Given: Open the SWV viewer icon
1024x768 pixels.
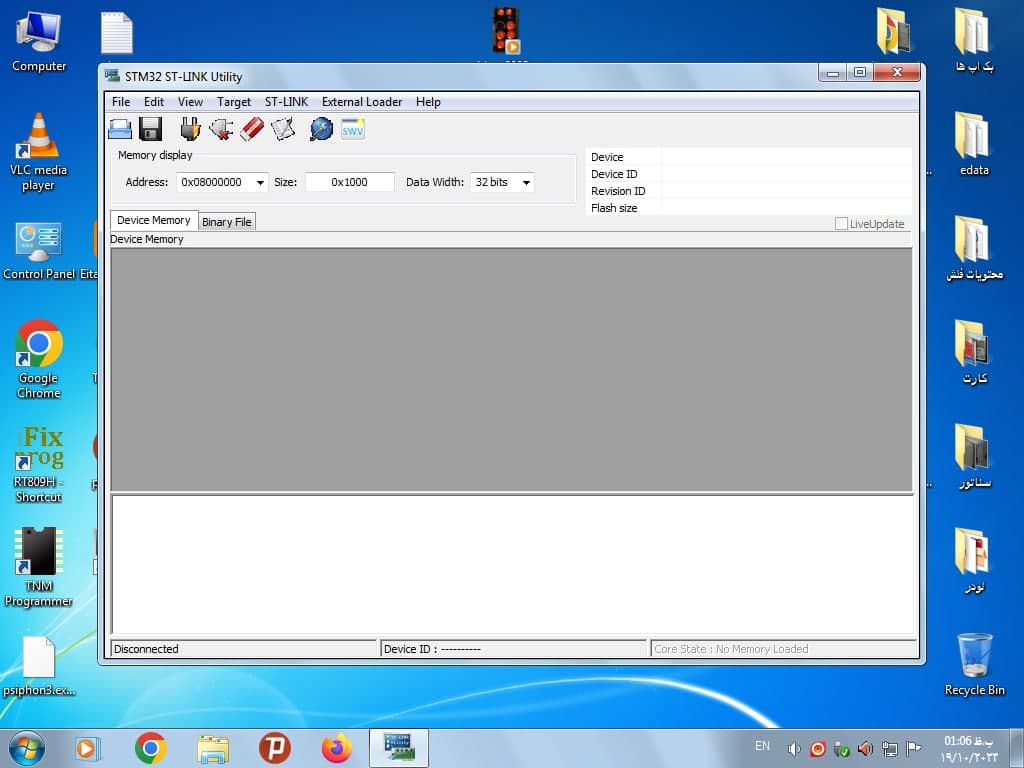Looking at the screenshot, I should 353,129.
